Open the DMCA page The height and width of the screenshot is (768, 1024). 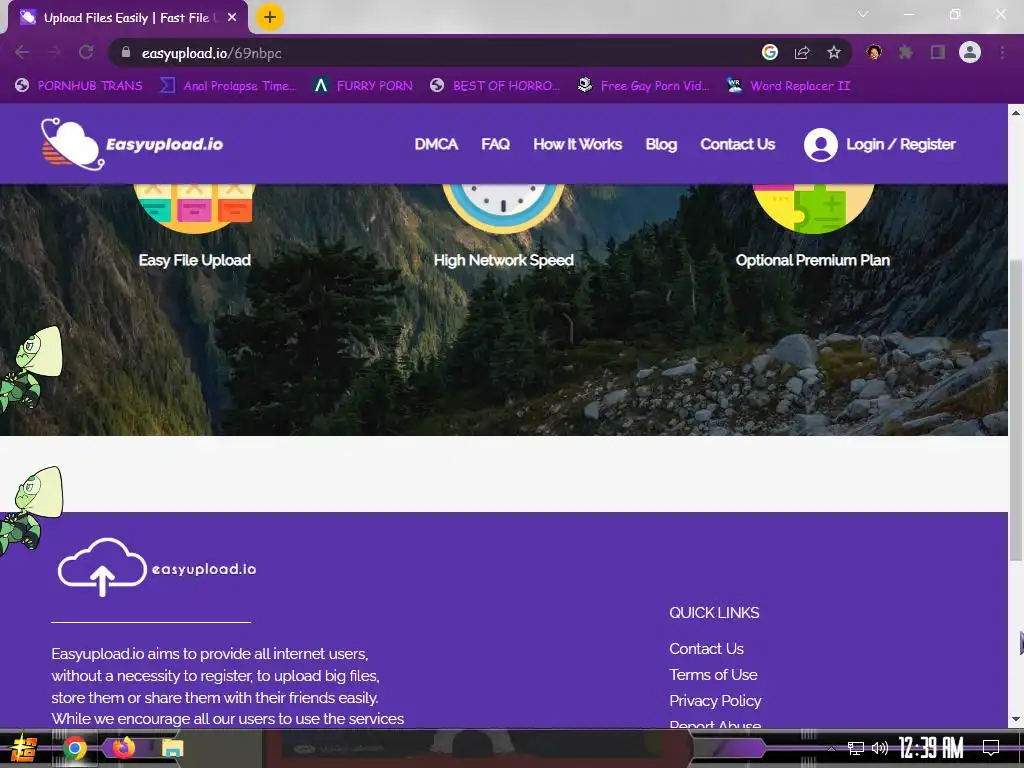tap(436, 144)
